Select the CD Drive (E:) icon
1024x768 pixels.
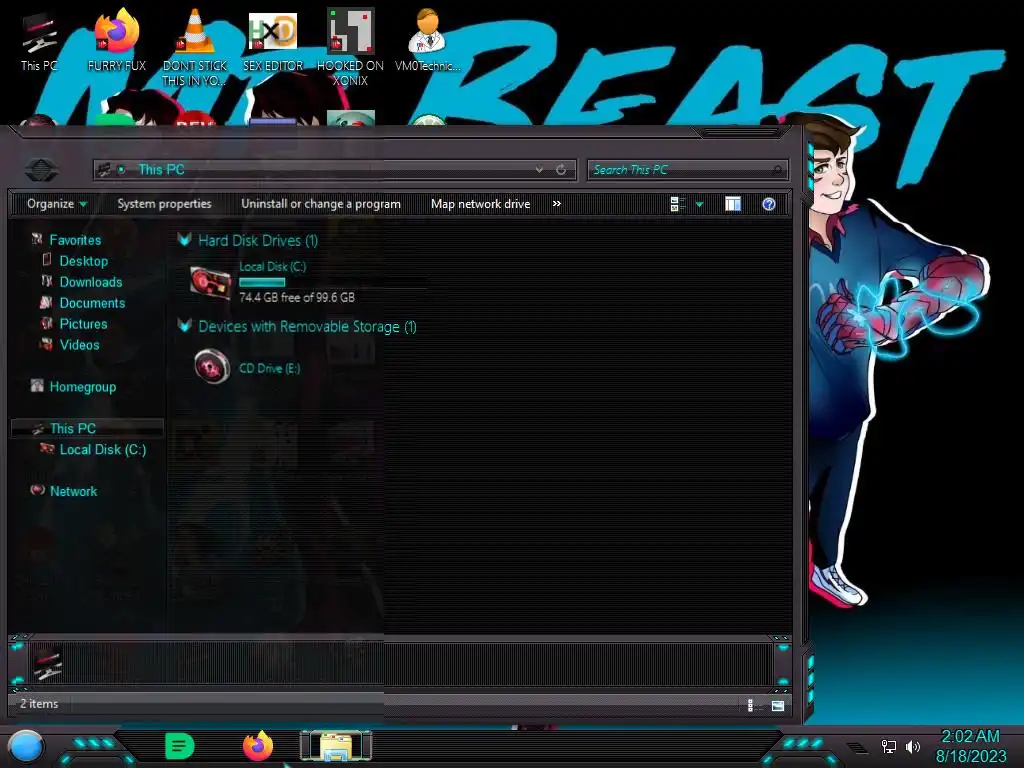212,366
